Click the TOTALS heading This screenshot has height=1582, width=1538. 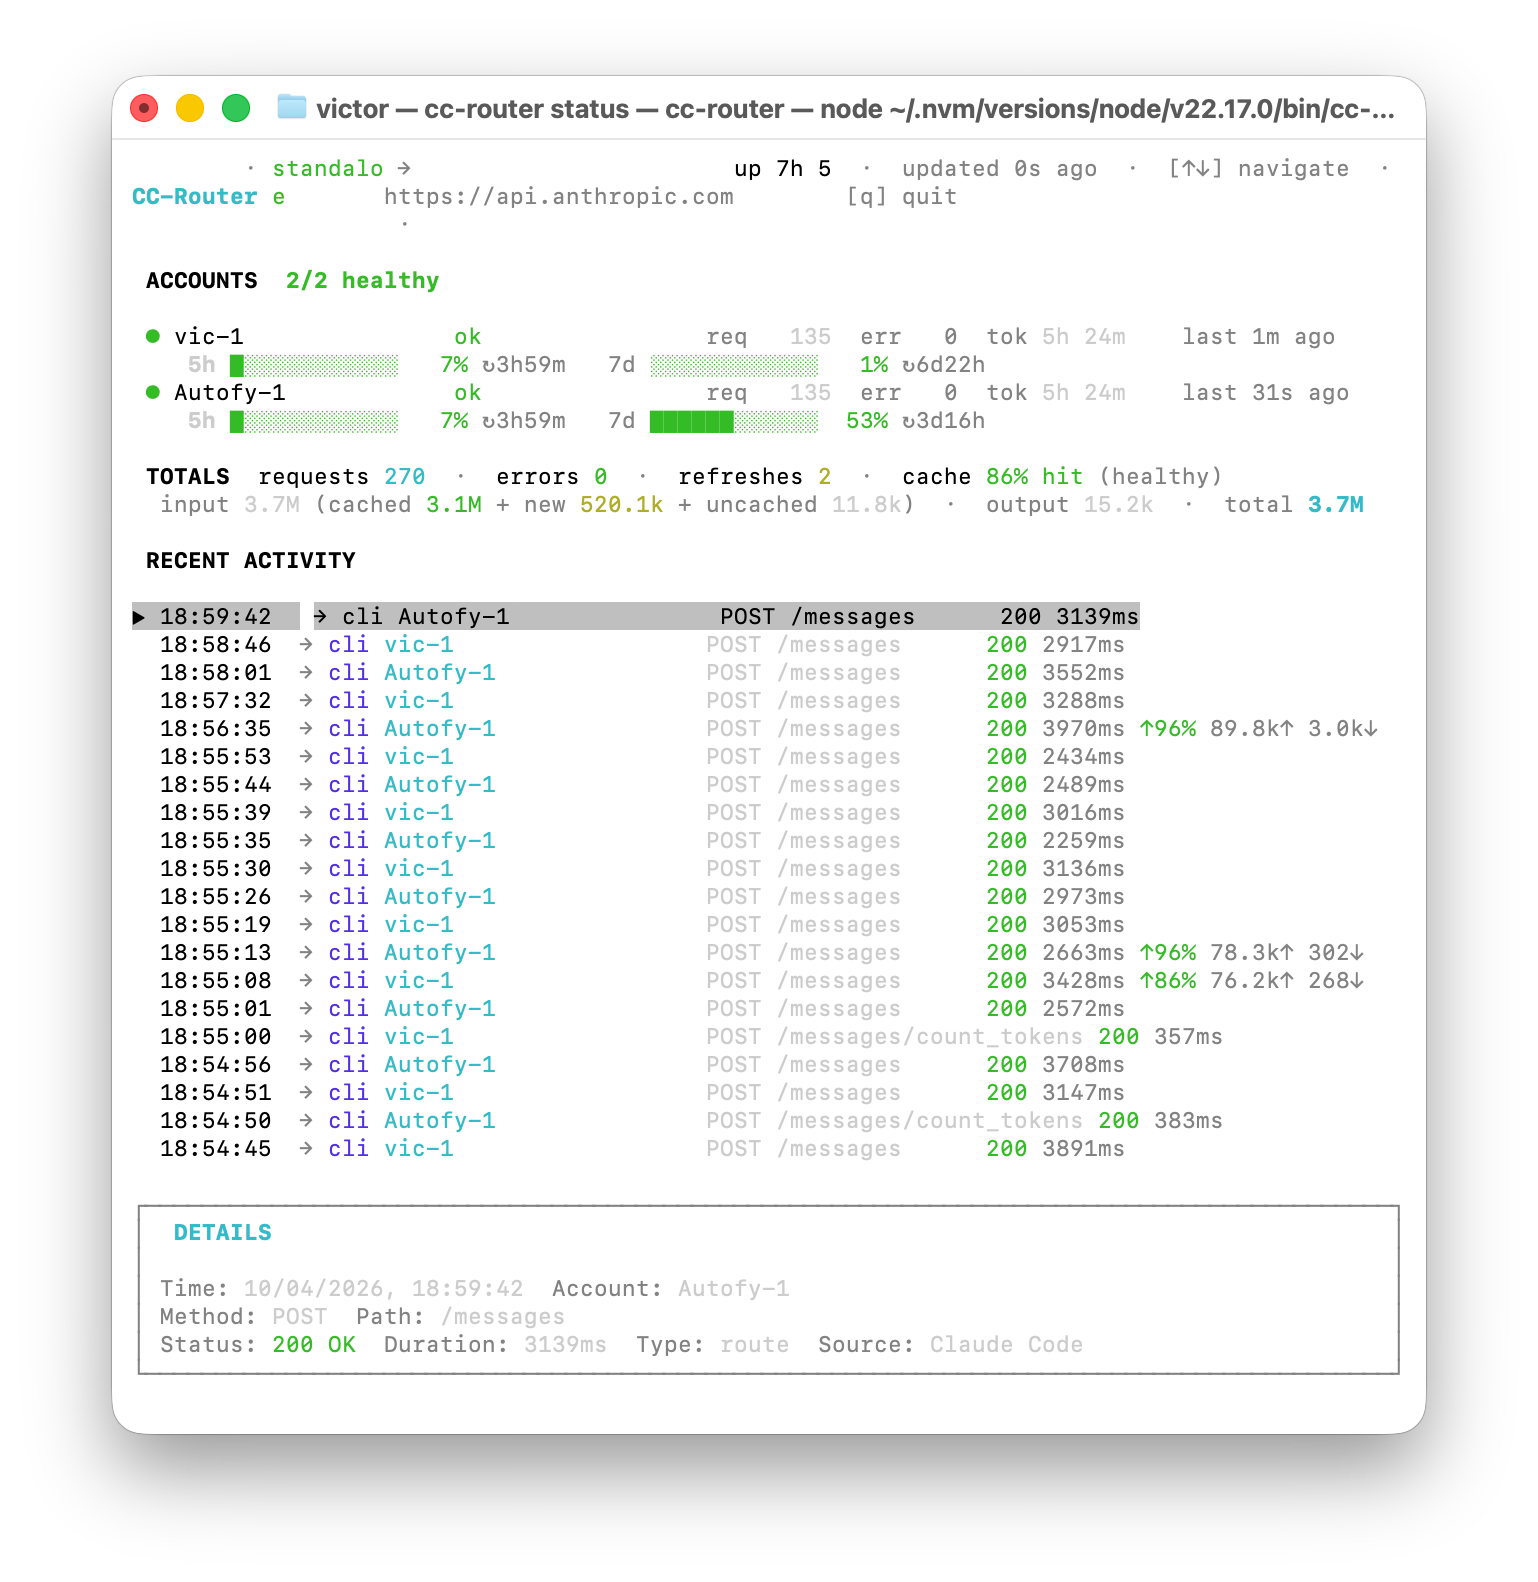pos(188,477)
